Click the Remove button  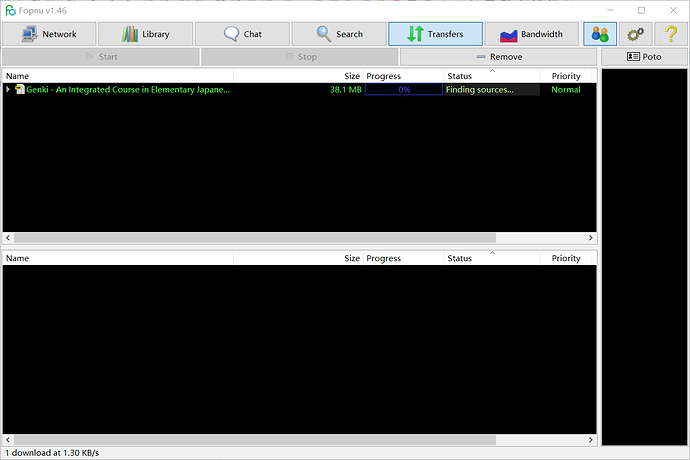[499, 57]
